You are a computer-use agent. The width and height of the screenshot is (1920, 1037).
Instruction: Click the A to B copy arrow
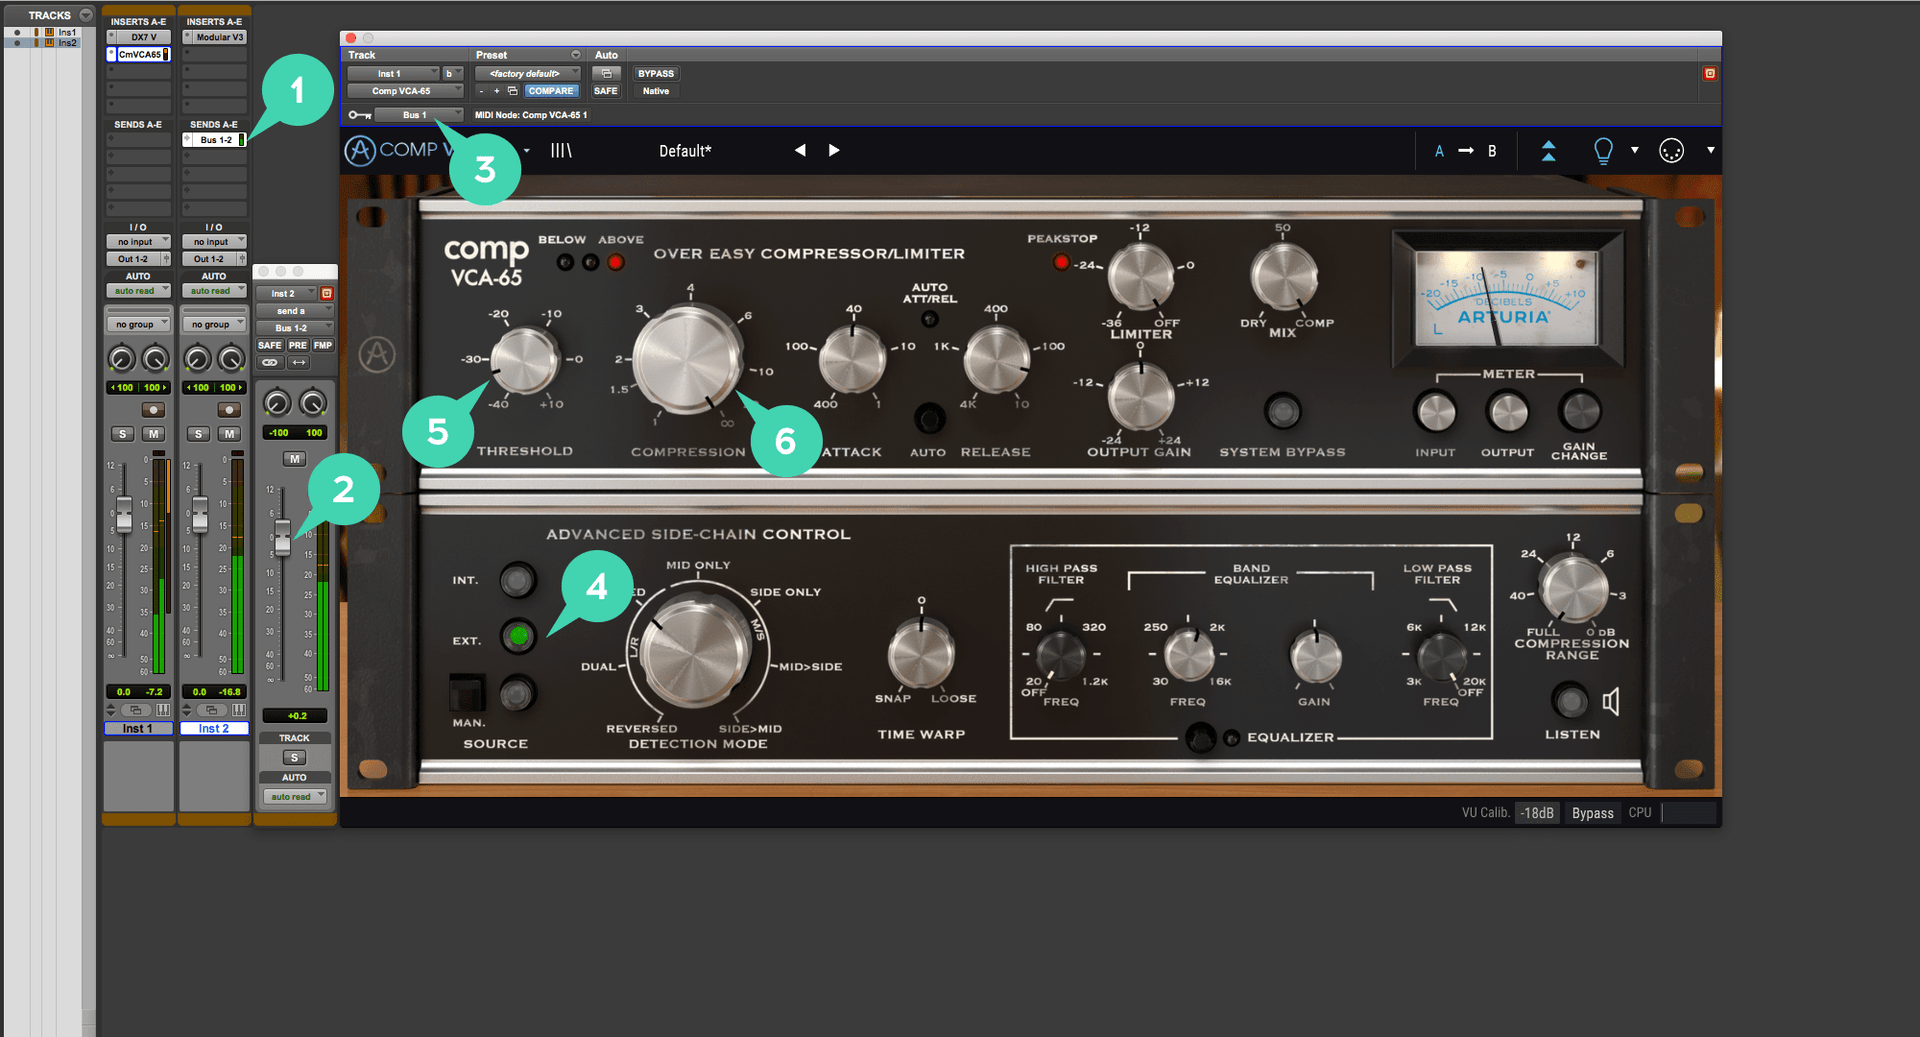tap(1466, 151)
